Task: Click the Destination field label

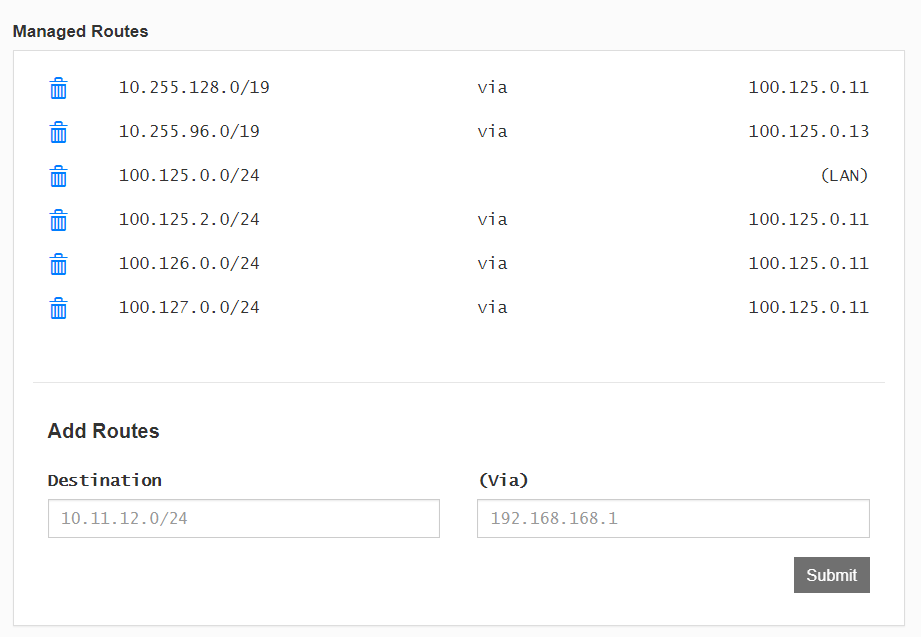Action: [105, 481]
